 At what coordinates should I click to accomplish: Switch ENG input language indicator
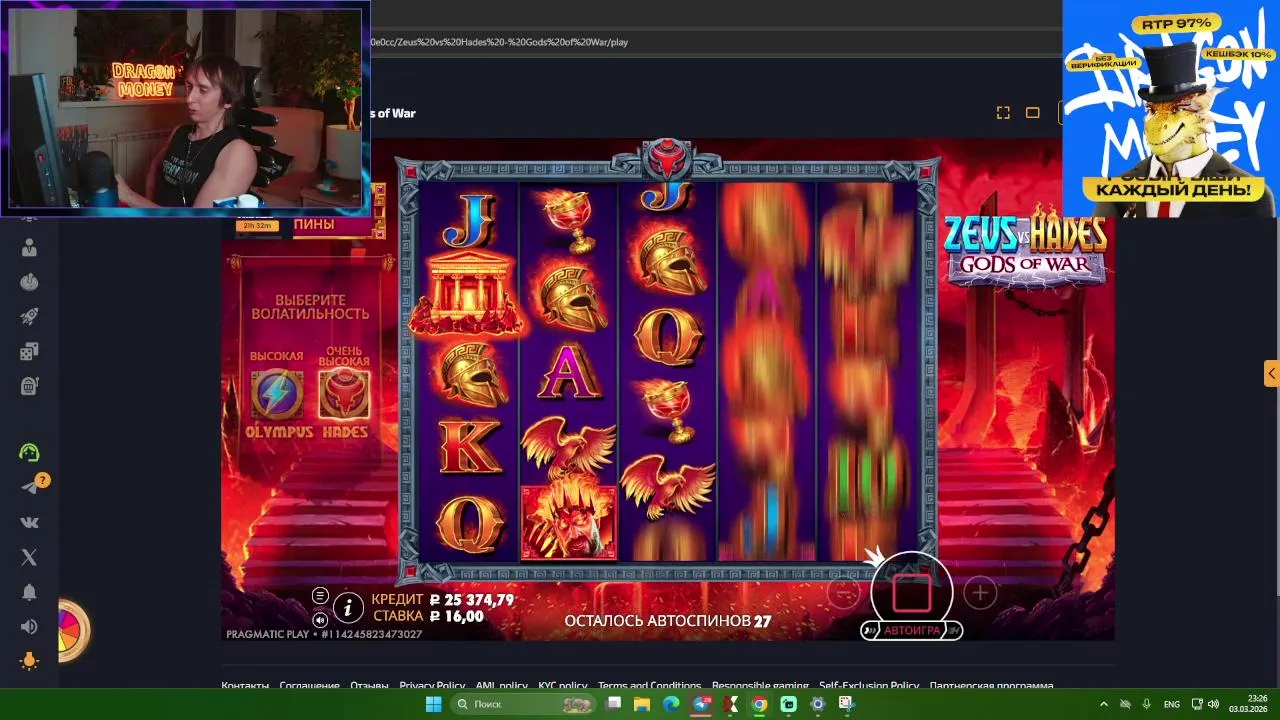tap(1172, 704)
